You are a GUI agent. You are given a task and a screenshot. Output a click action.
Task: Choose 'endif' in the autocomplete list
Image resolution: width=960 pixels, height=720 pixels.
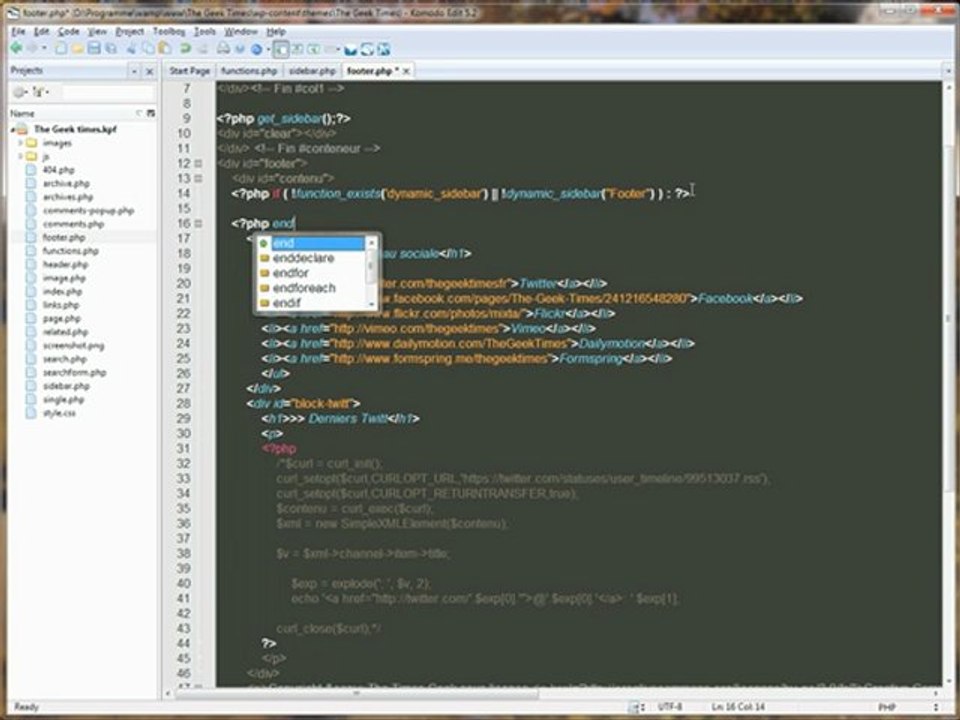[311, 302]
